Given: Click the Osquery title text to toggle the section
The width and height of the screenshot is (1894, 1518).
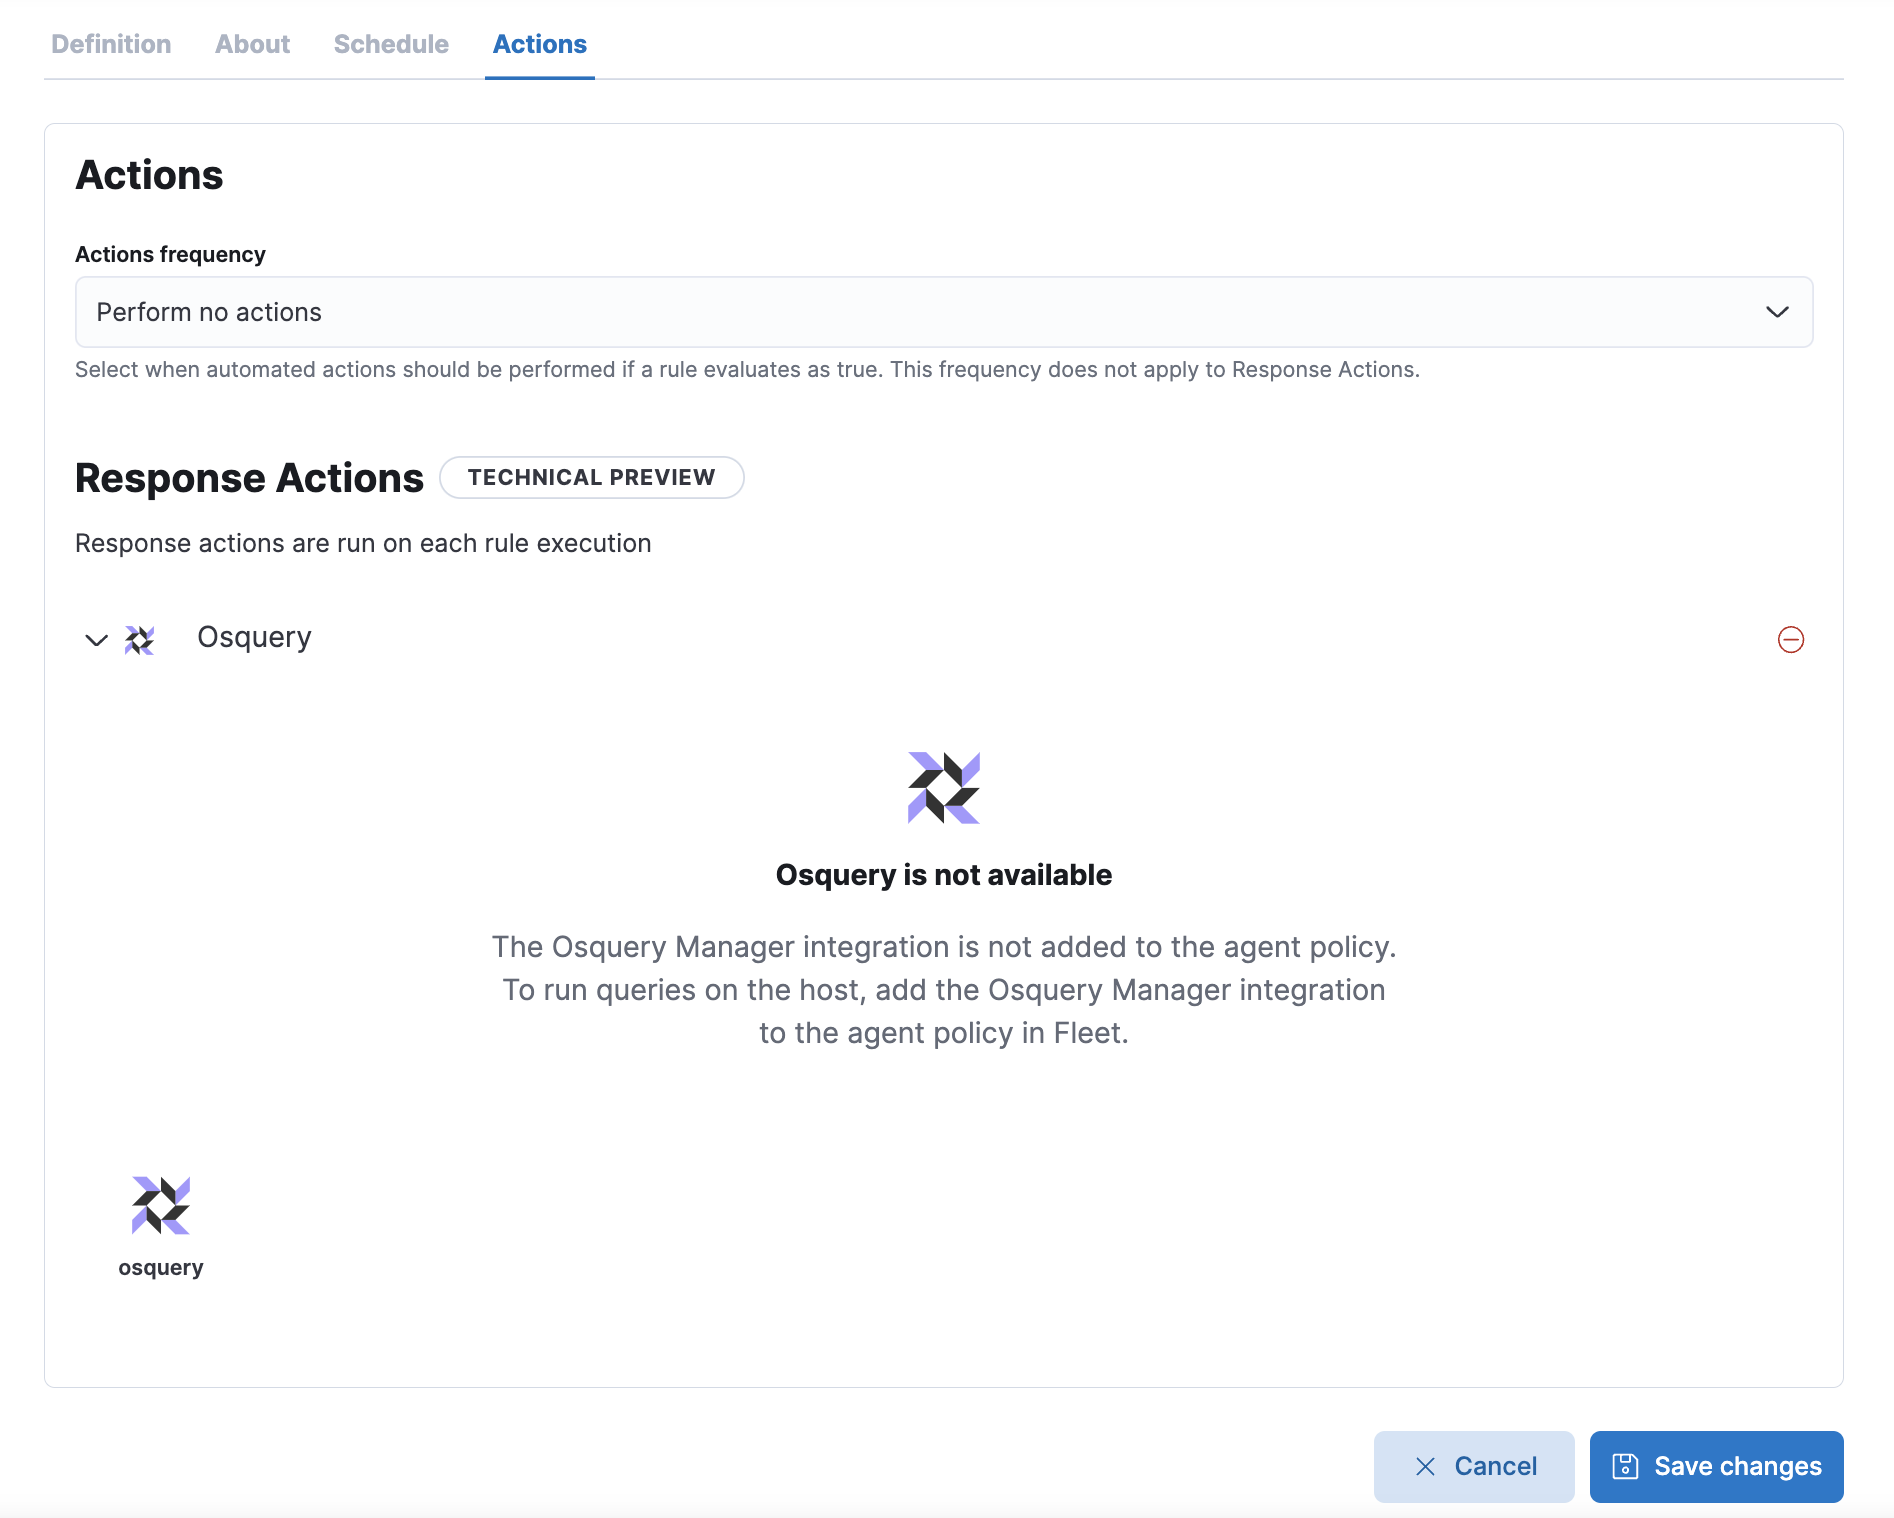Looking at the screenshot, I should (x=253, y=637).
